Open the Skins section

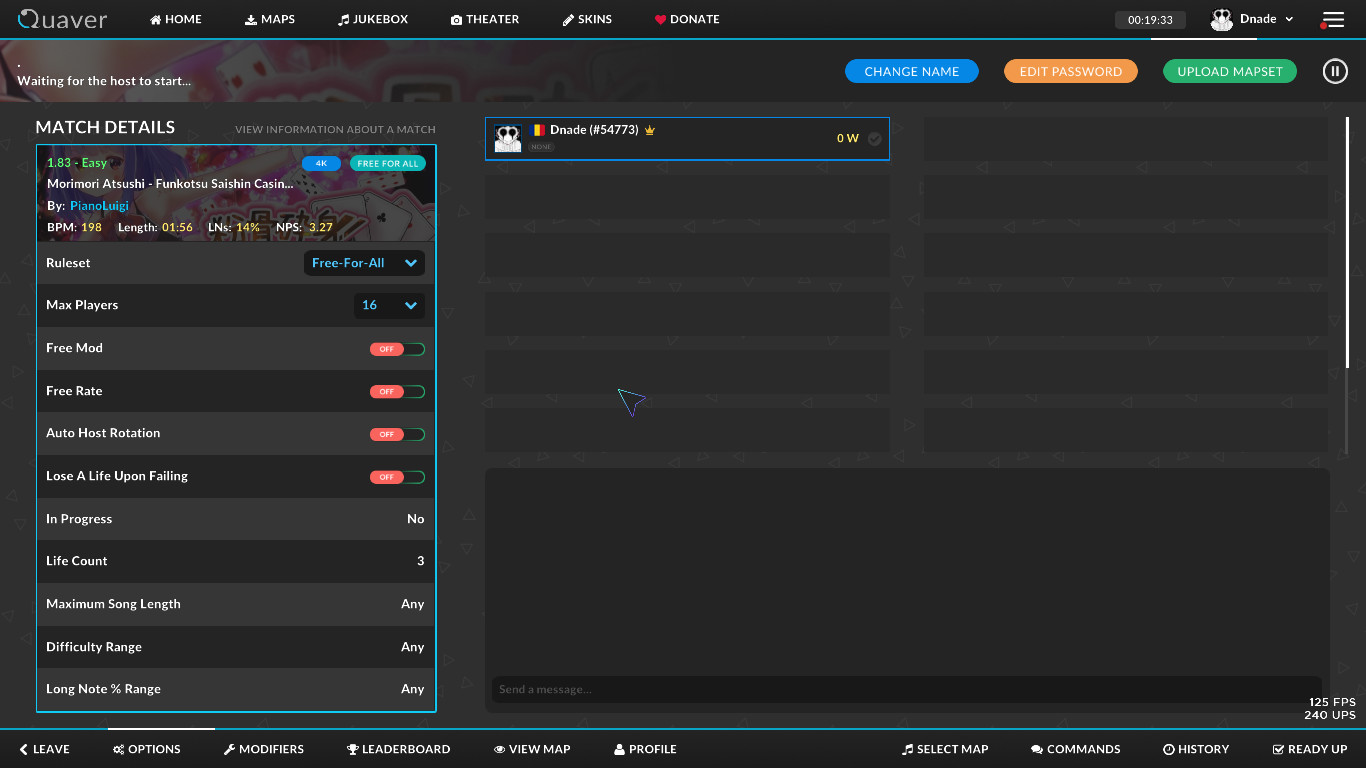pos(587,19)
